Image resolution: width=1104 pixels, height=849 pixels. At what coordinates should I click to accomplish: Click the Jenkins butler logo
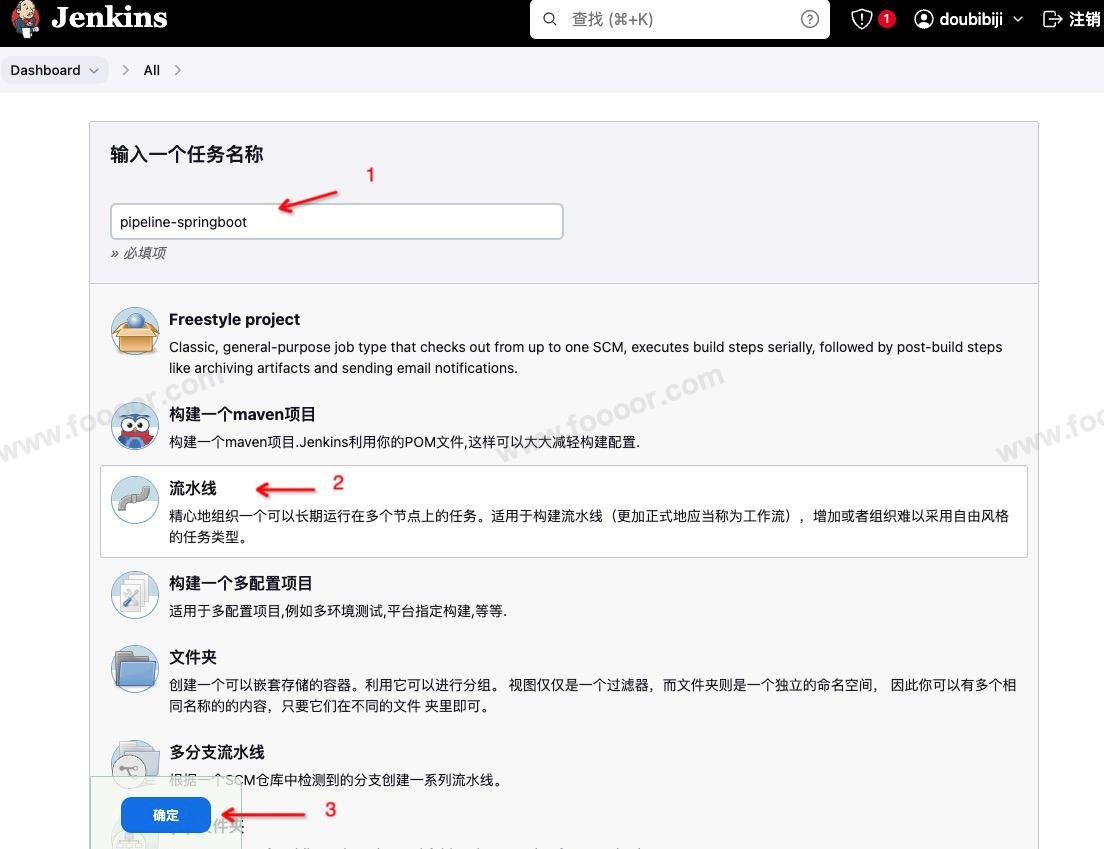pyautogui.click(x=26, y=19)
